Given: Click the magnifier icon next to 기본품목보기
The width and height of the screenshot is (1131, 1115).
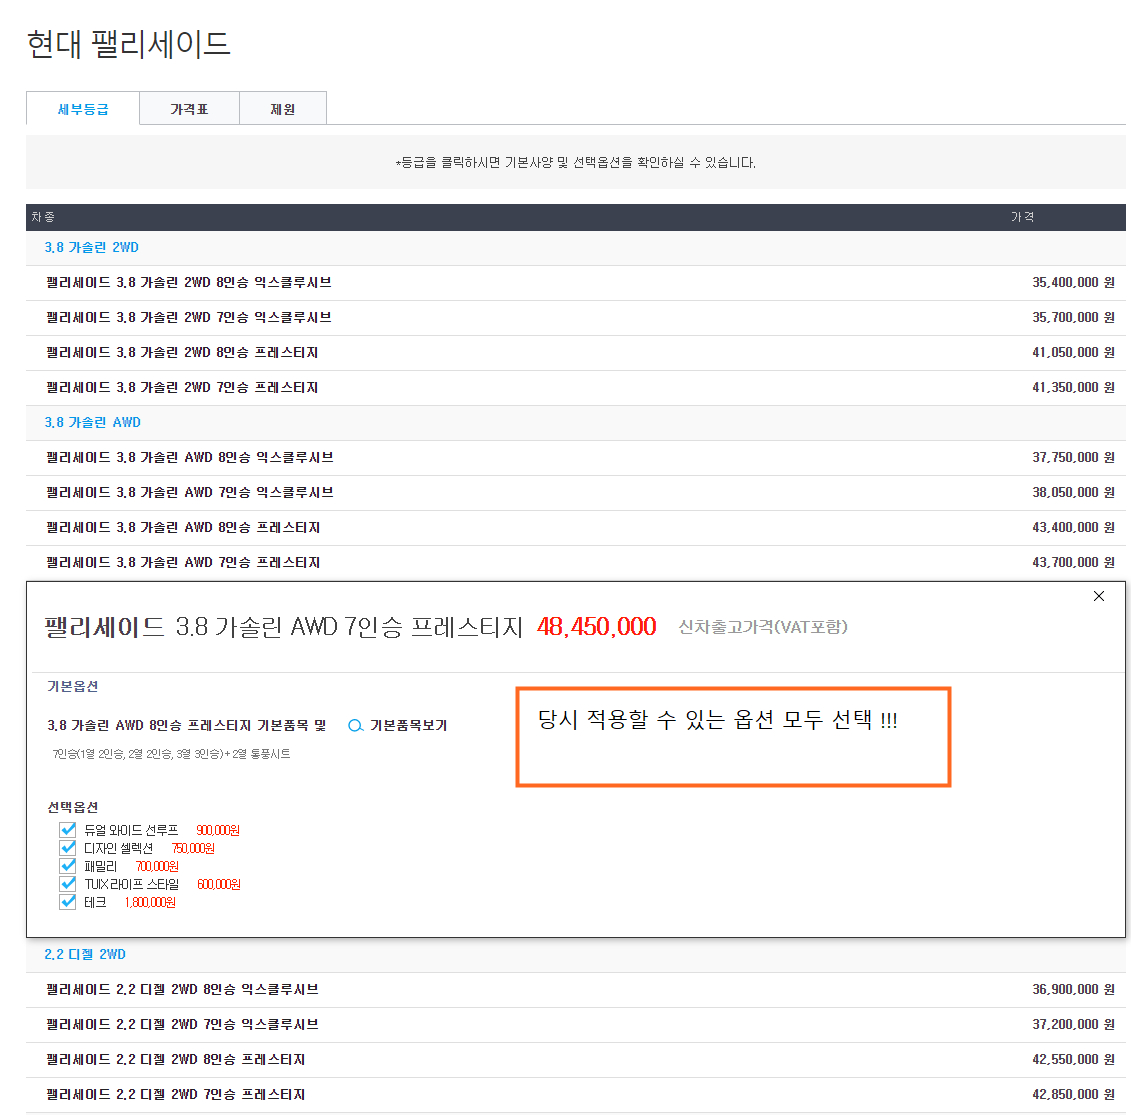Looking at the screenshot, I should [x=355, y=726].
